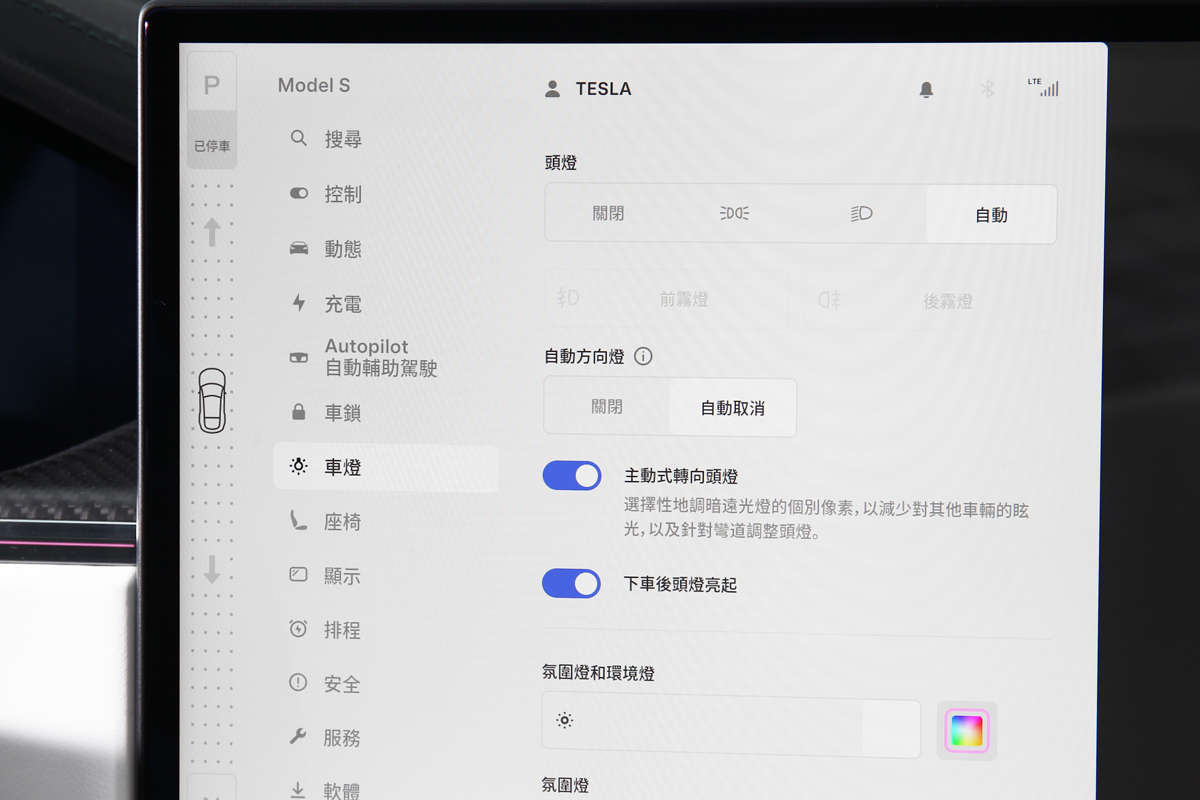
Task: Open notifications via the bell icon
Action: (926, 89)
